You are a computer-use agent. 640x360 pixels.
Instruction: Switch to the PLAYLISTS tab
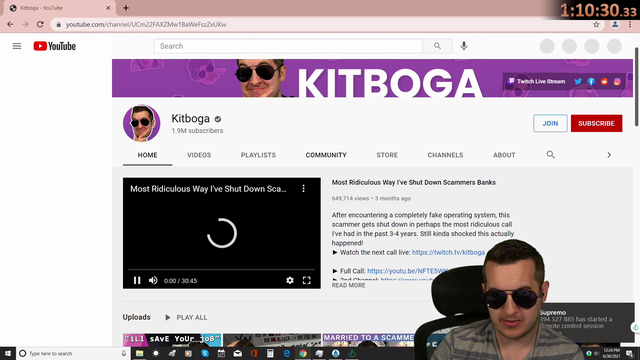258,155
